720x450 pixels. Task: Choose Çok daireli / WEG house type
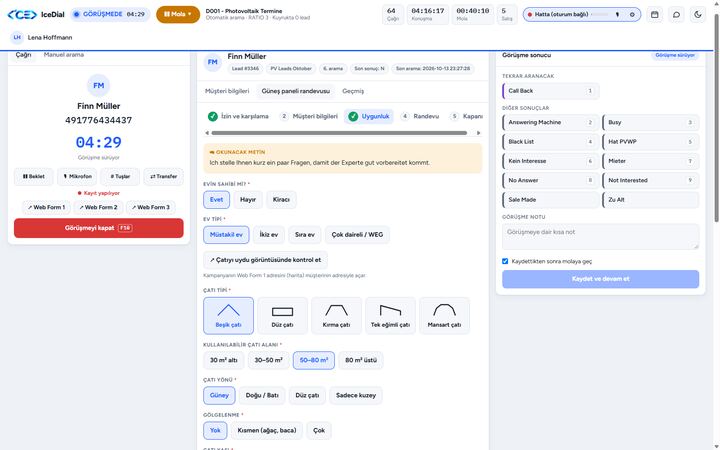[x=357, y=235]
